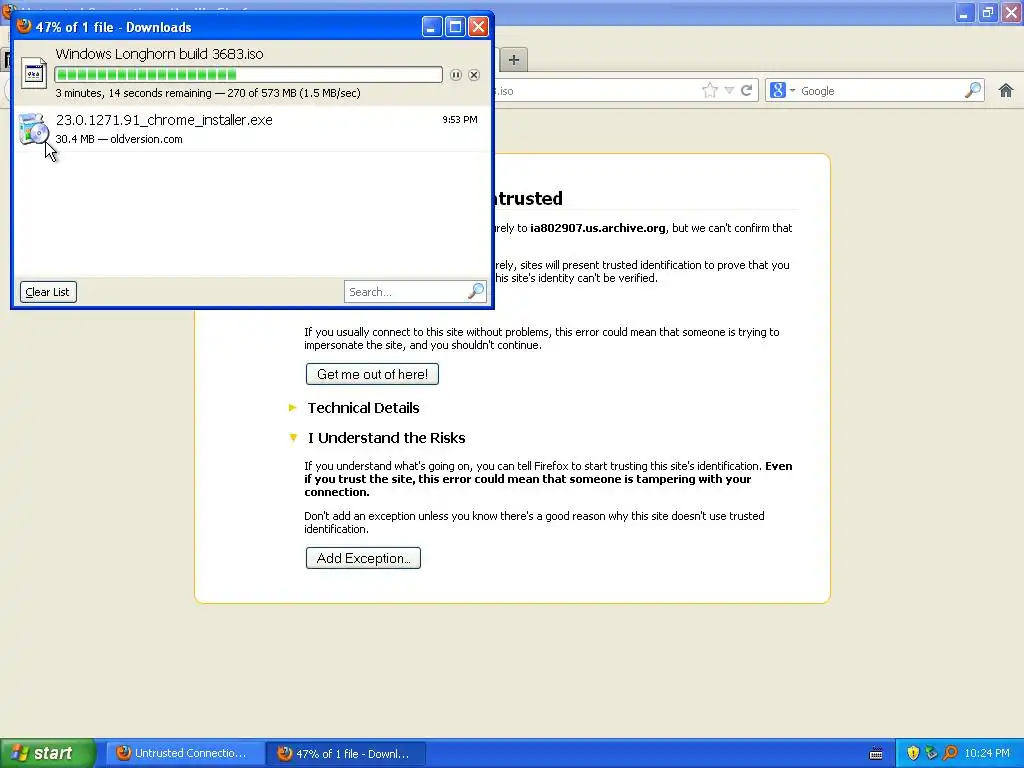Click the Clear List button
The width and height of the screenshot is (1024, 768).
click(x=48, y=292)
